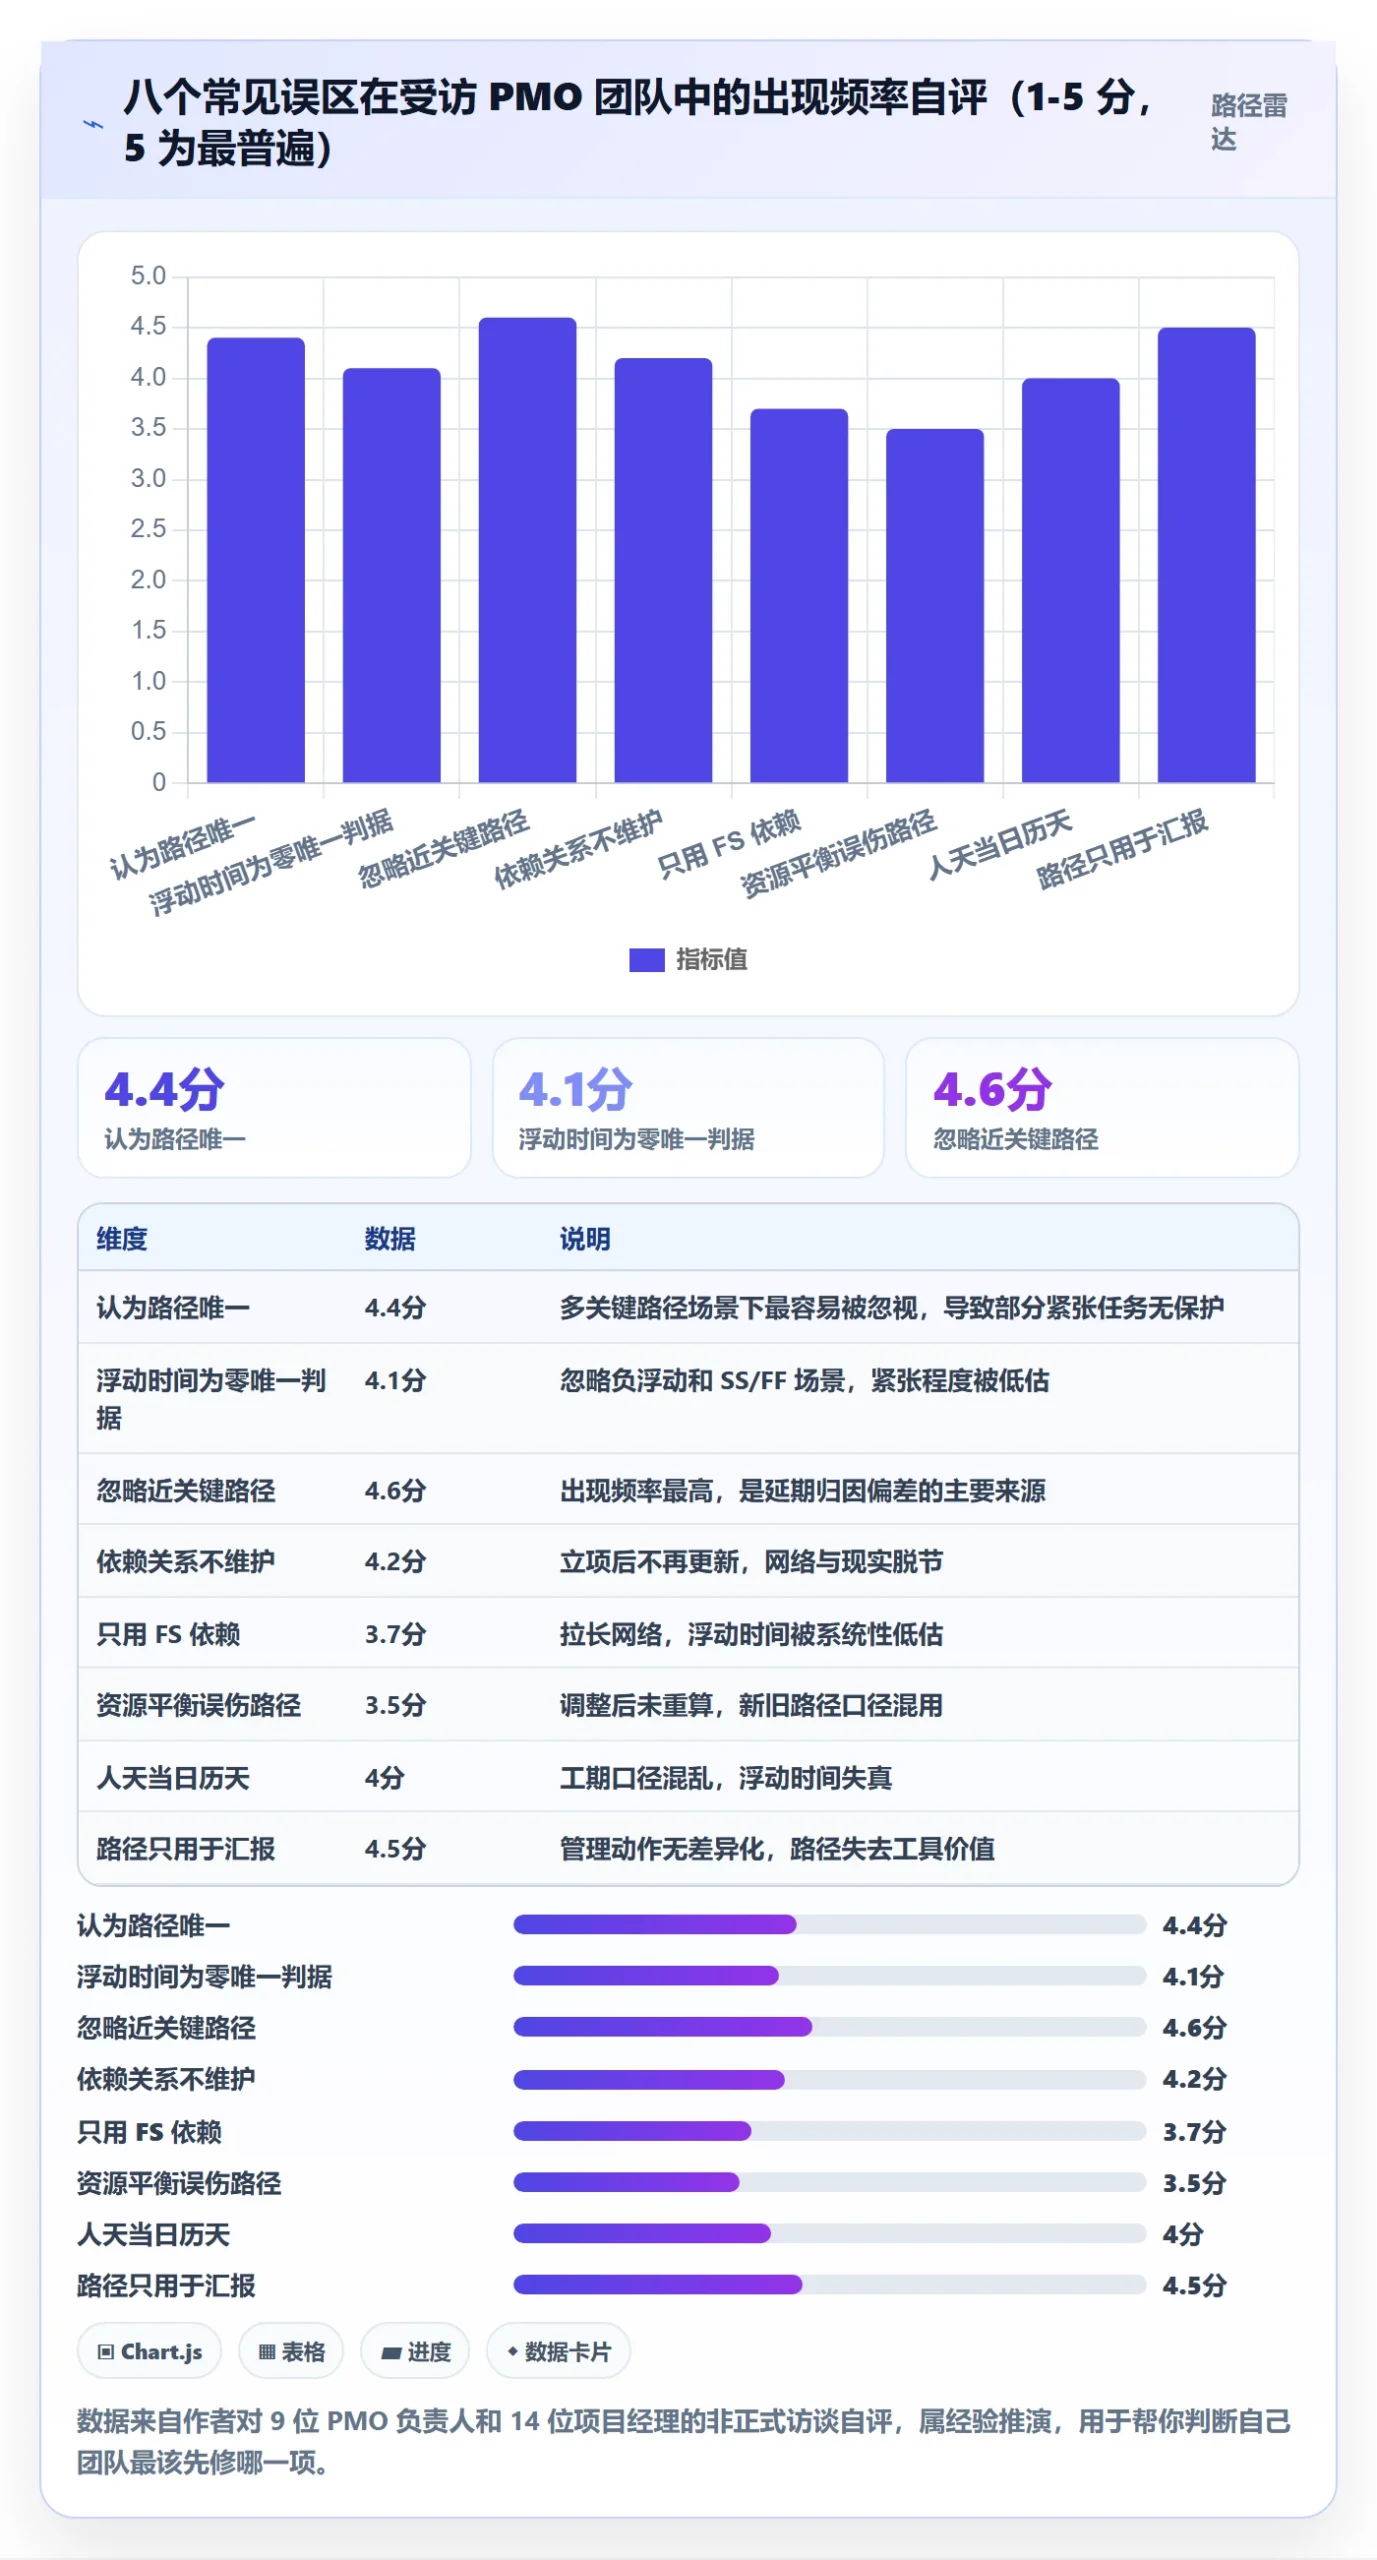The width and height of the screenshot is (1377, 2560).
Task: Select the 4.6分 忽略近关键路径 stat card
Action: [x=1102, y=1108]
